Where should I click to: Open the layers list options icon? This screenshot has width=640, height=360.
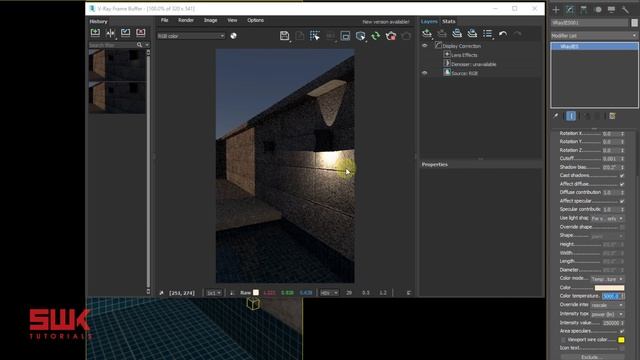487,33
